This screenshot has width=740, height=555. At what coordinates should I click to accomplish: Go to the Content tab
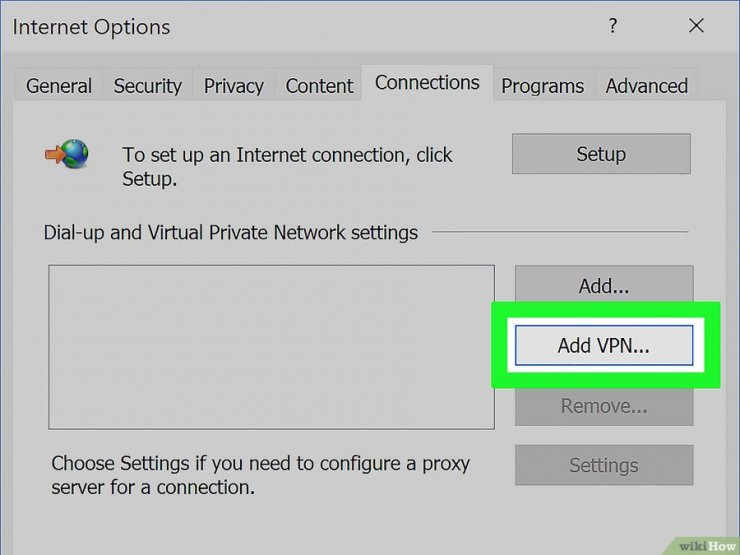(319, 85)
